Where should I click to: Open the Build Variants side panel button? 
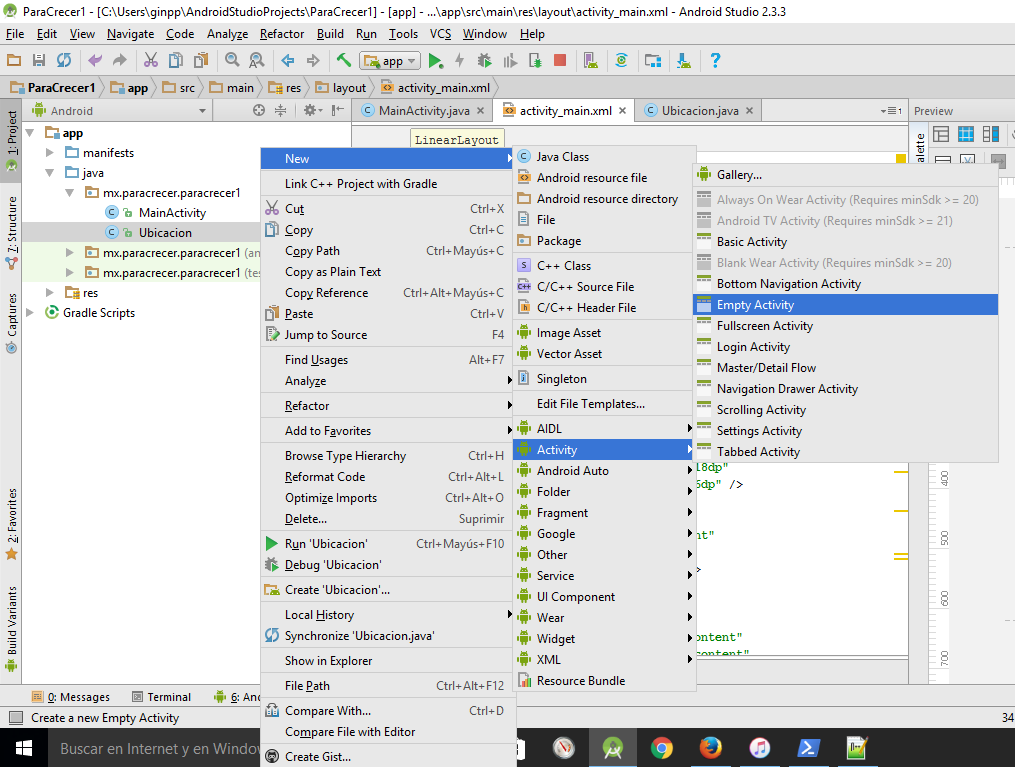click(11, 628)
